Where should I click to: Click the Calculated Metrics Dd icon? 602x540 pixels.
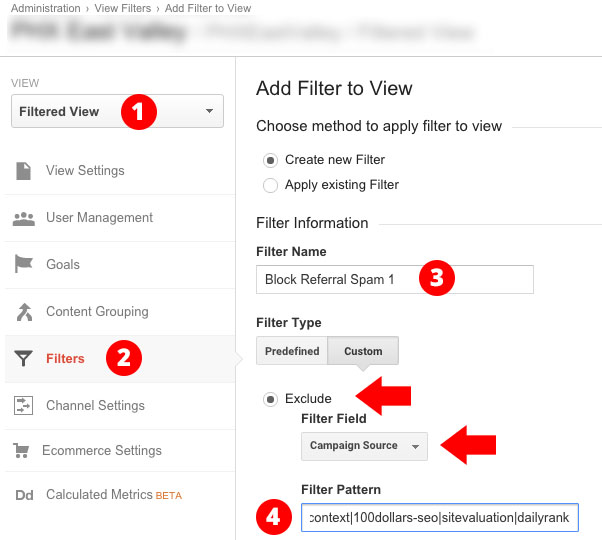pyautogui.click(x=24, y=495)
